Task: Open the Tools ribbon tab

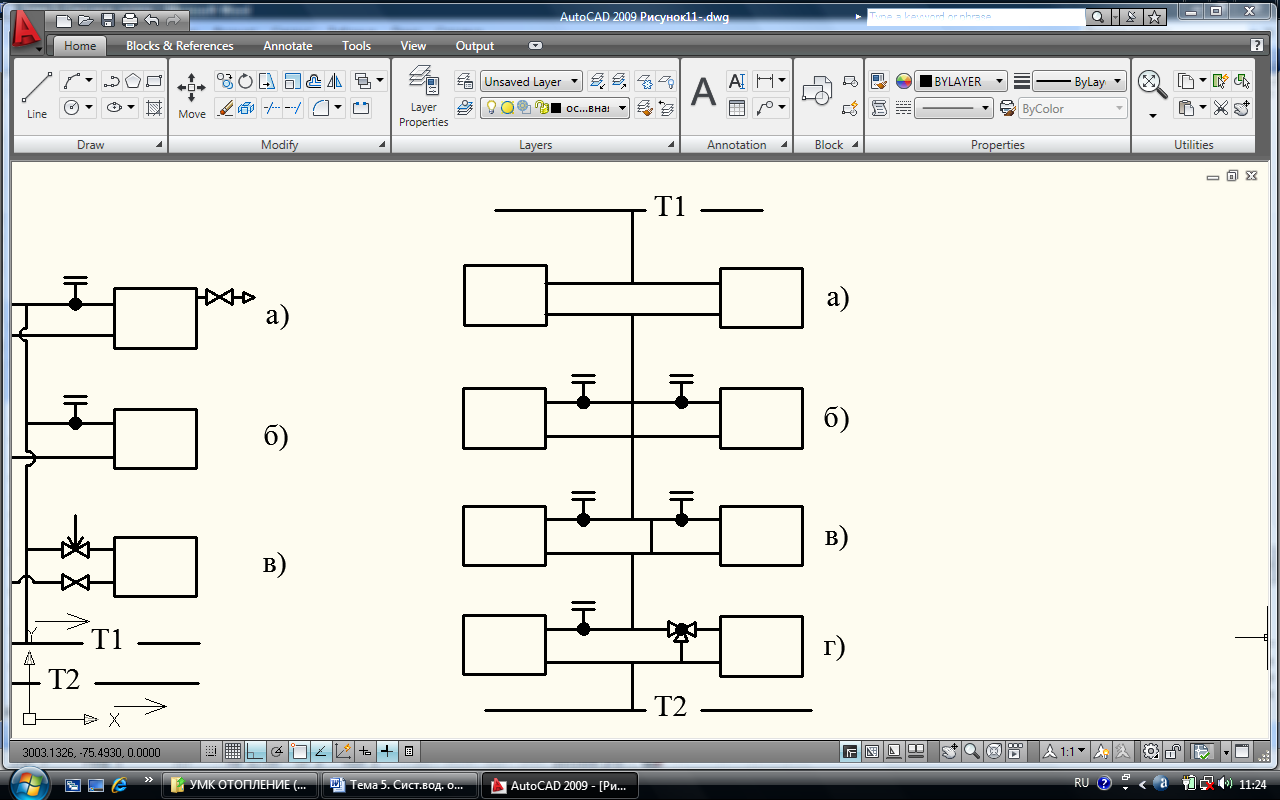Action: pyautogui.click(x=356, y=46)
